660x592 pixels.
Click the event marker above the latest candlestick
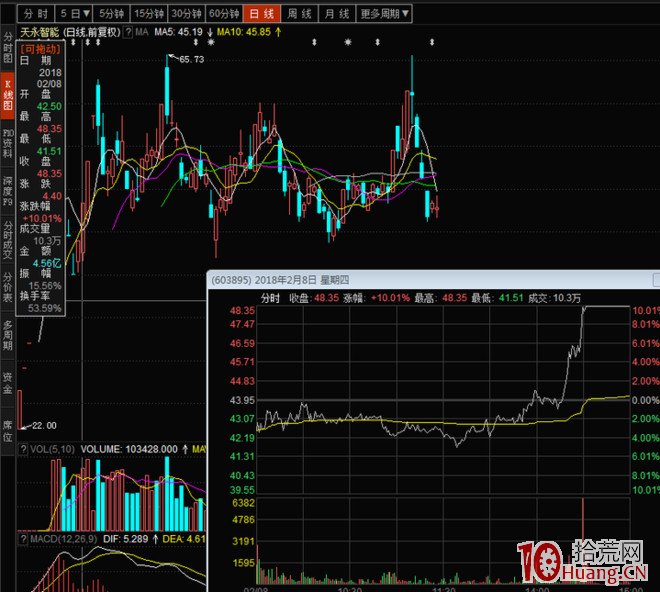point(432,42)
